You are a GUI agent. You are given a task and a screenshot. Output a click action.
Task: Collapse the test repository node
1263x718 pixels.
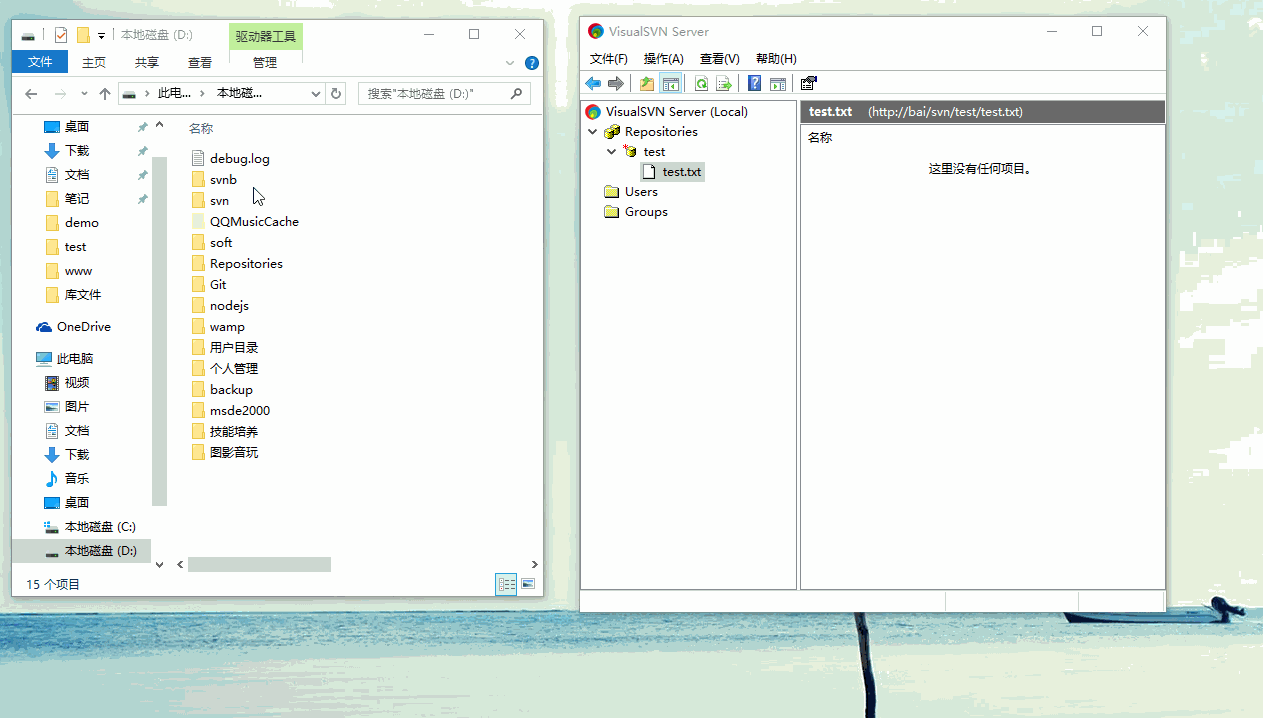[611, 152]
